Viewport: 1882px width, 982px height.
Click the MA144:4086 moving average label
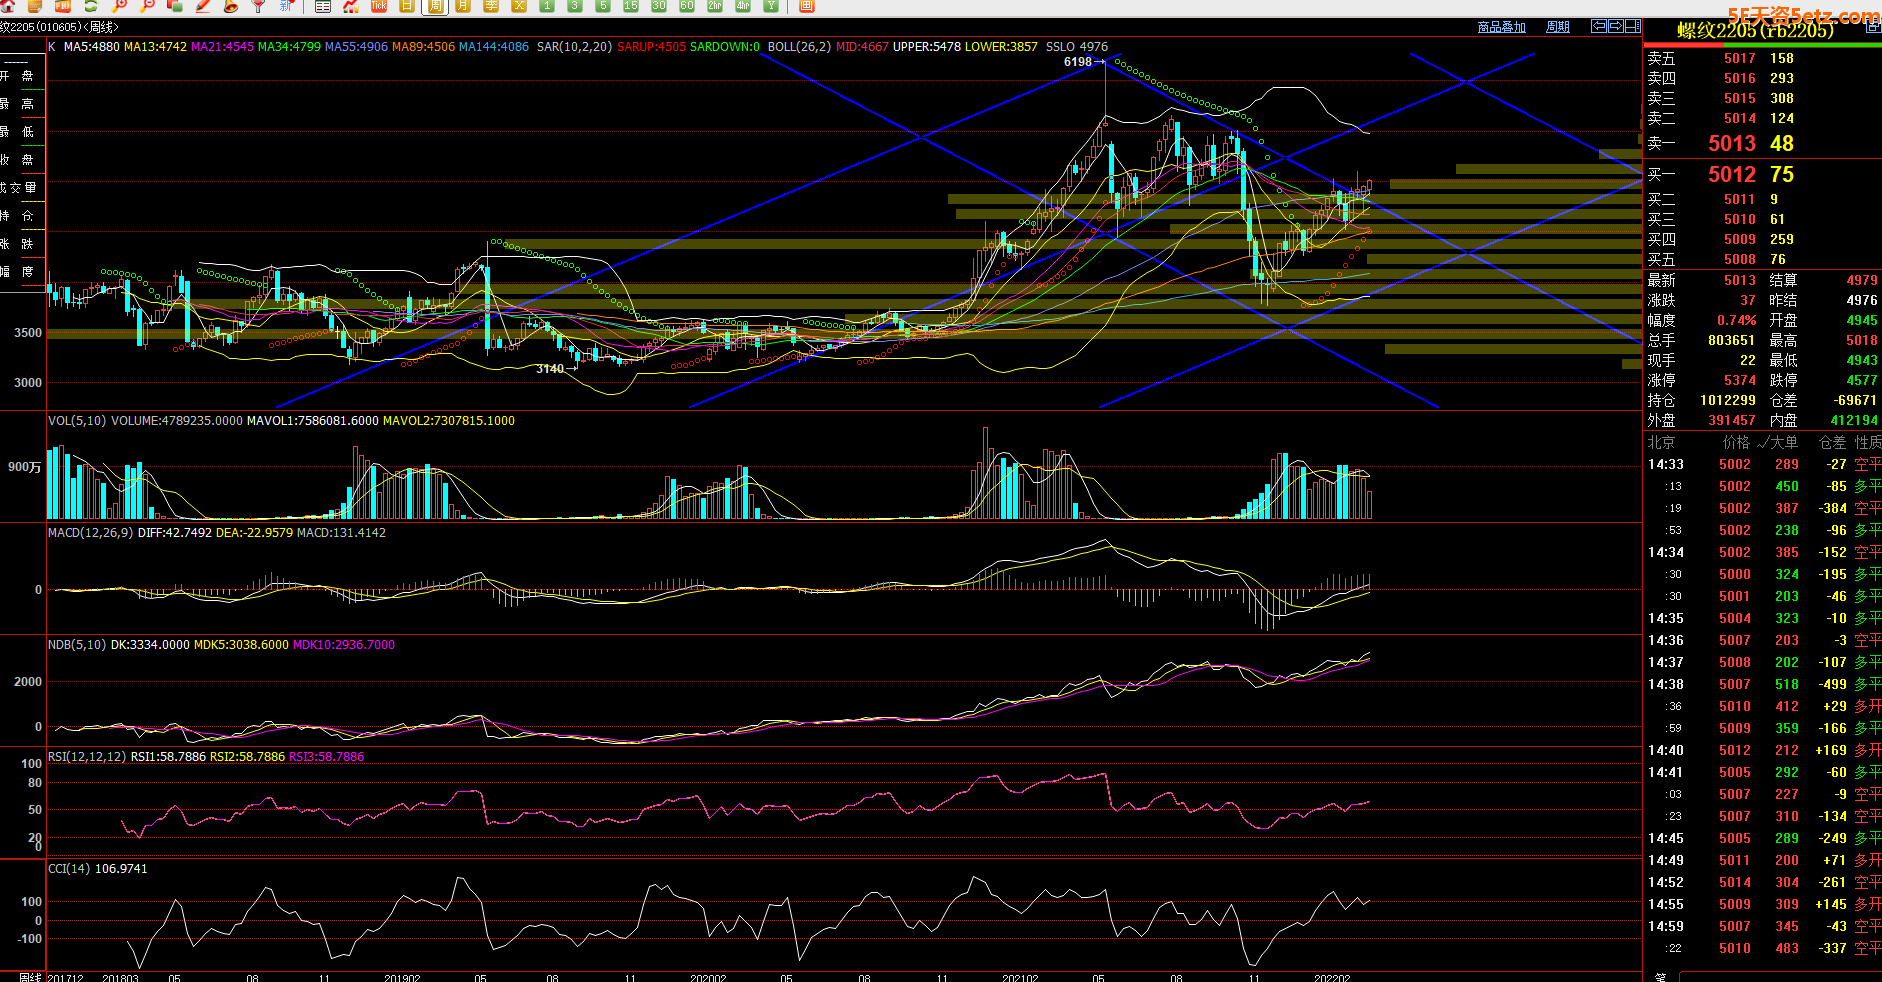click(x=494, y=47)
